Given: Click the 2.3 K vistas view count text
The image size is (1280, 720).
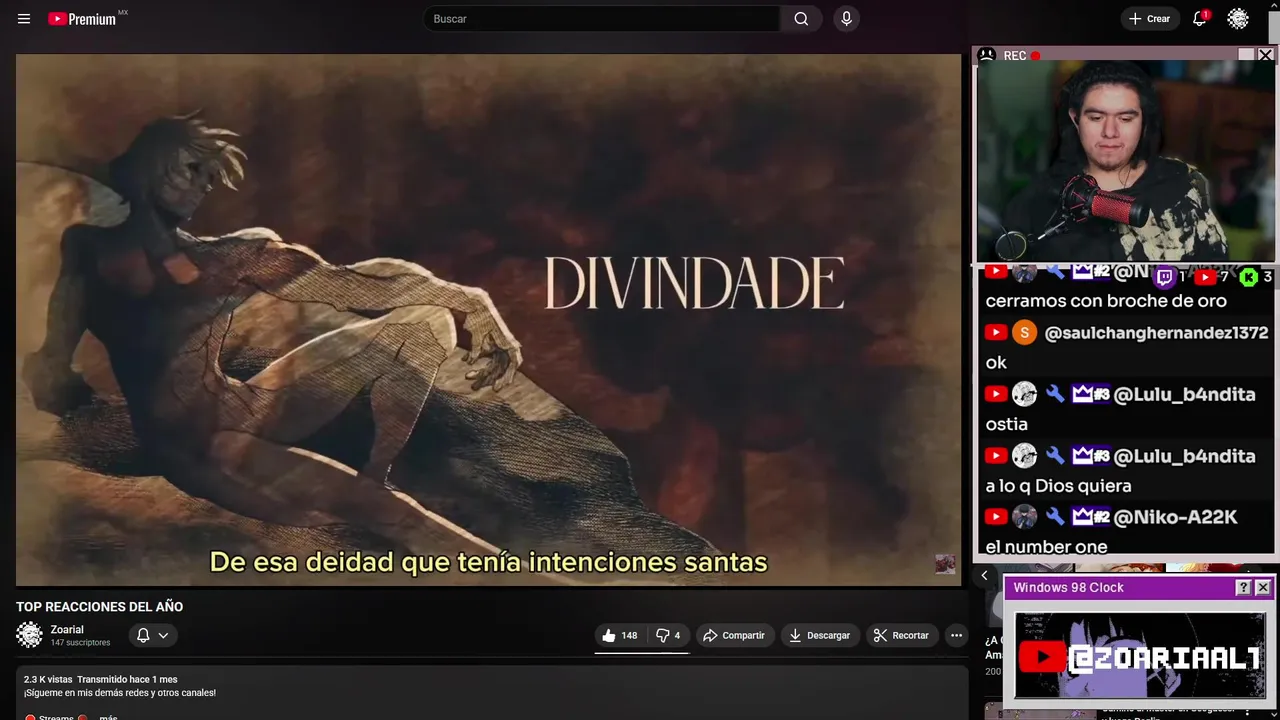Looking at the screenshot, I should click(x=48, y=679).
